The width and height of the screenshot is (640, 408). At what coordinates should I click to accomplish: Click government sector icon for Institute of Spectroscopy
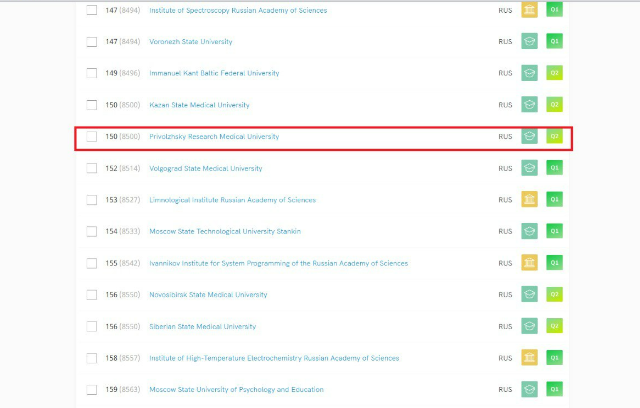(x=529, y=9)
